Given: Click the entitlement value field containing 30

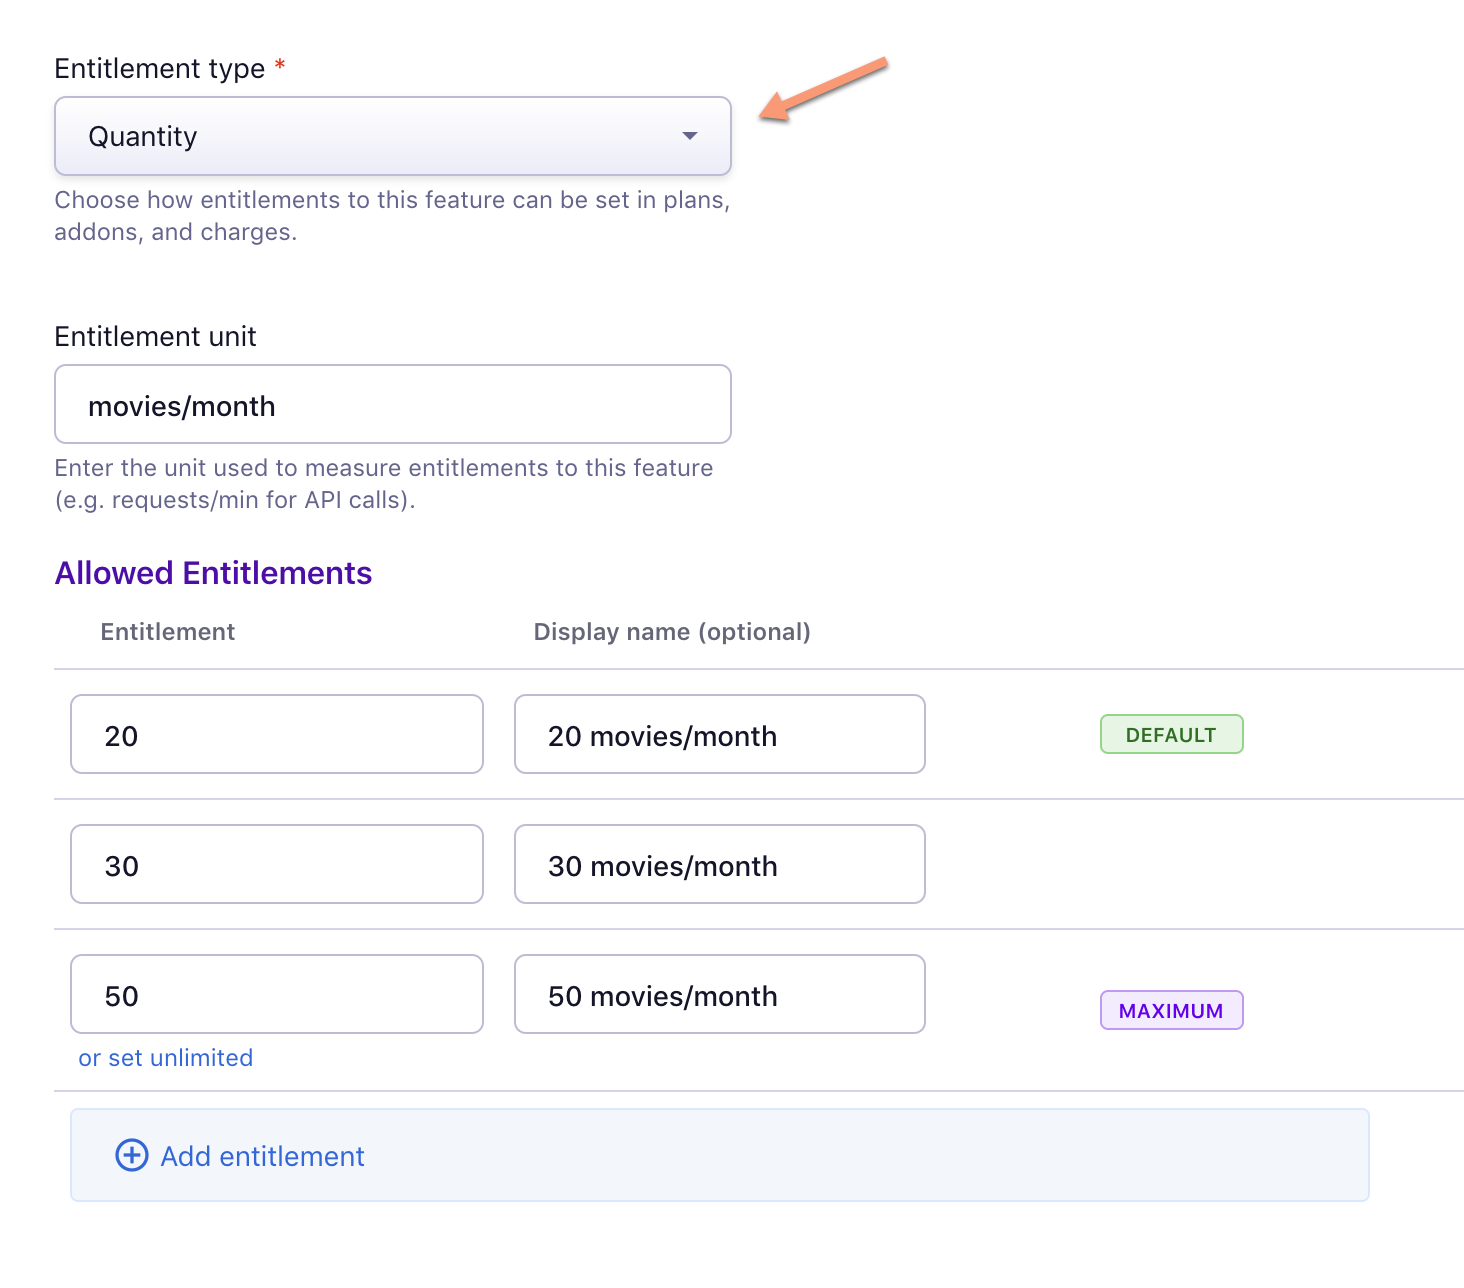Looking at the screenshot, I should [276, 864].
